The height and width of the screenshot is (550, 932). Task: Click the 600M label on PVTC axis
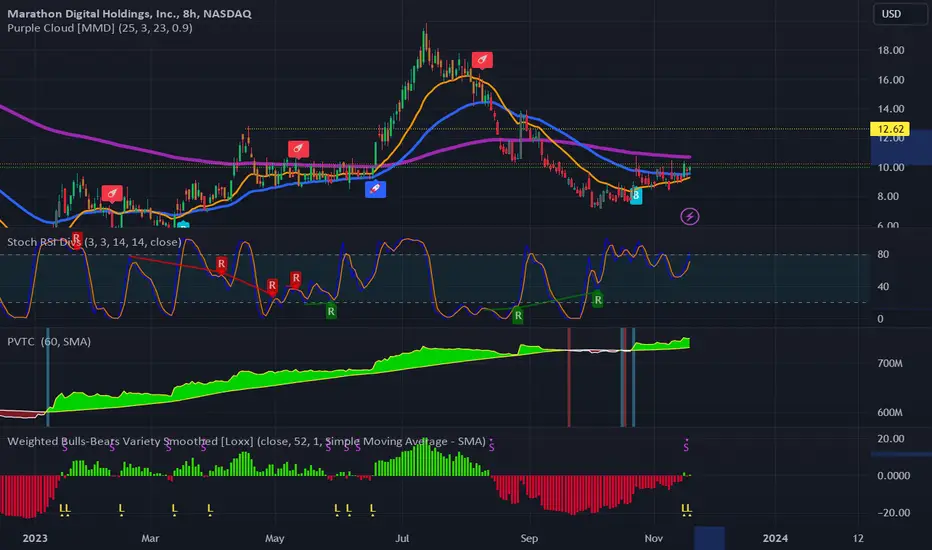click(x=890, y=413)
